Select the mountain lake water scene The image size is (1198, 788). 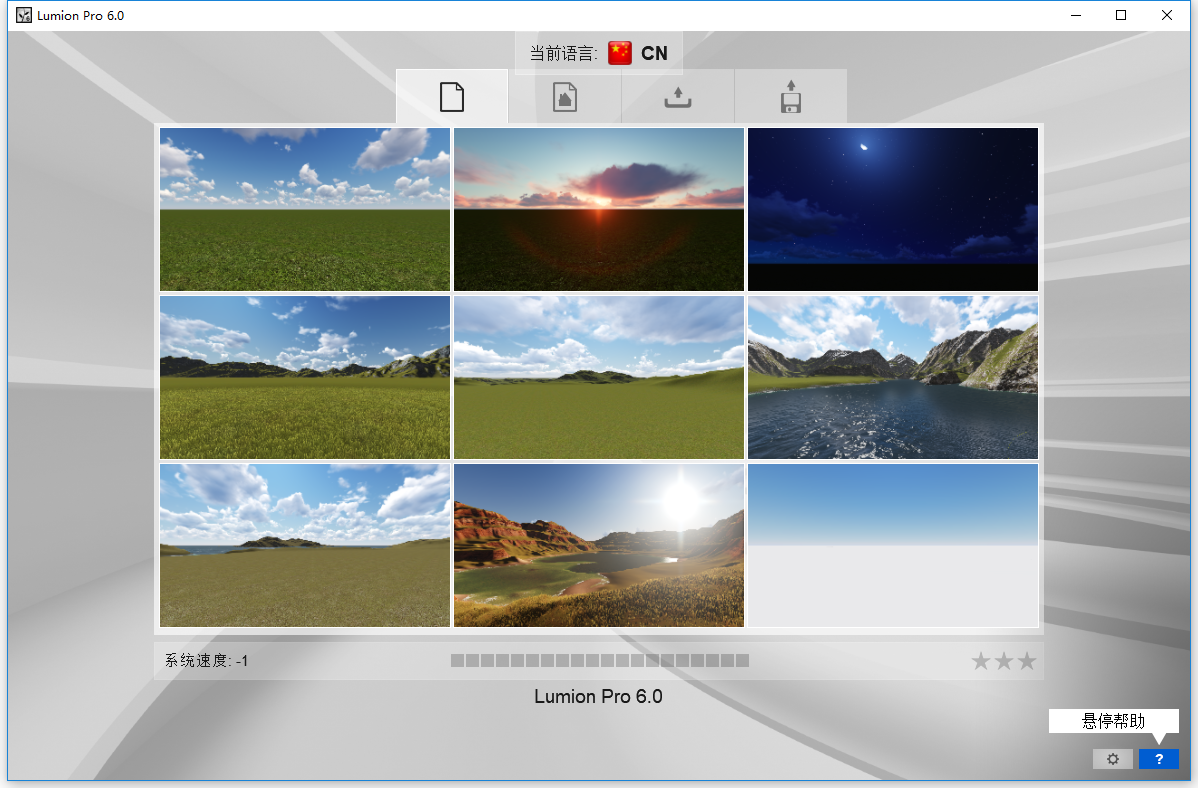point(893,378)
